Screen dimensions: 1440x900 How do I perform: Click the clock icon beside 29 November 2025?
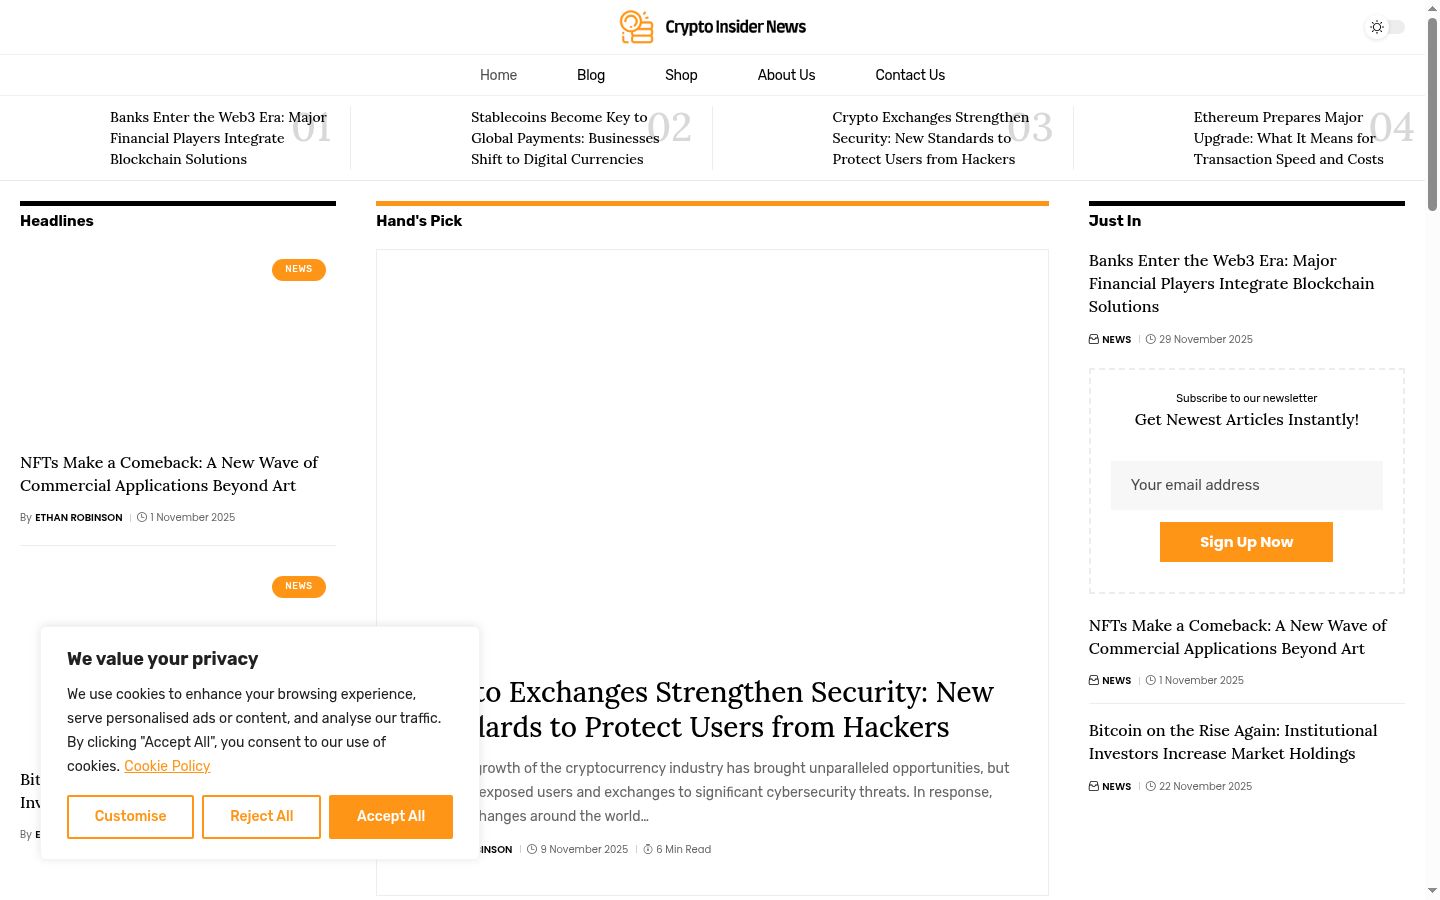click(1151, 340)
